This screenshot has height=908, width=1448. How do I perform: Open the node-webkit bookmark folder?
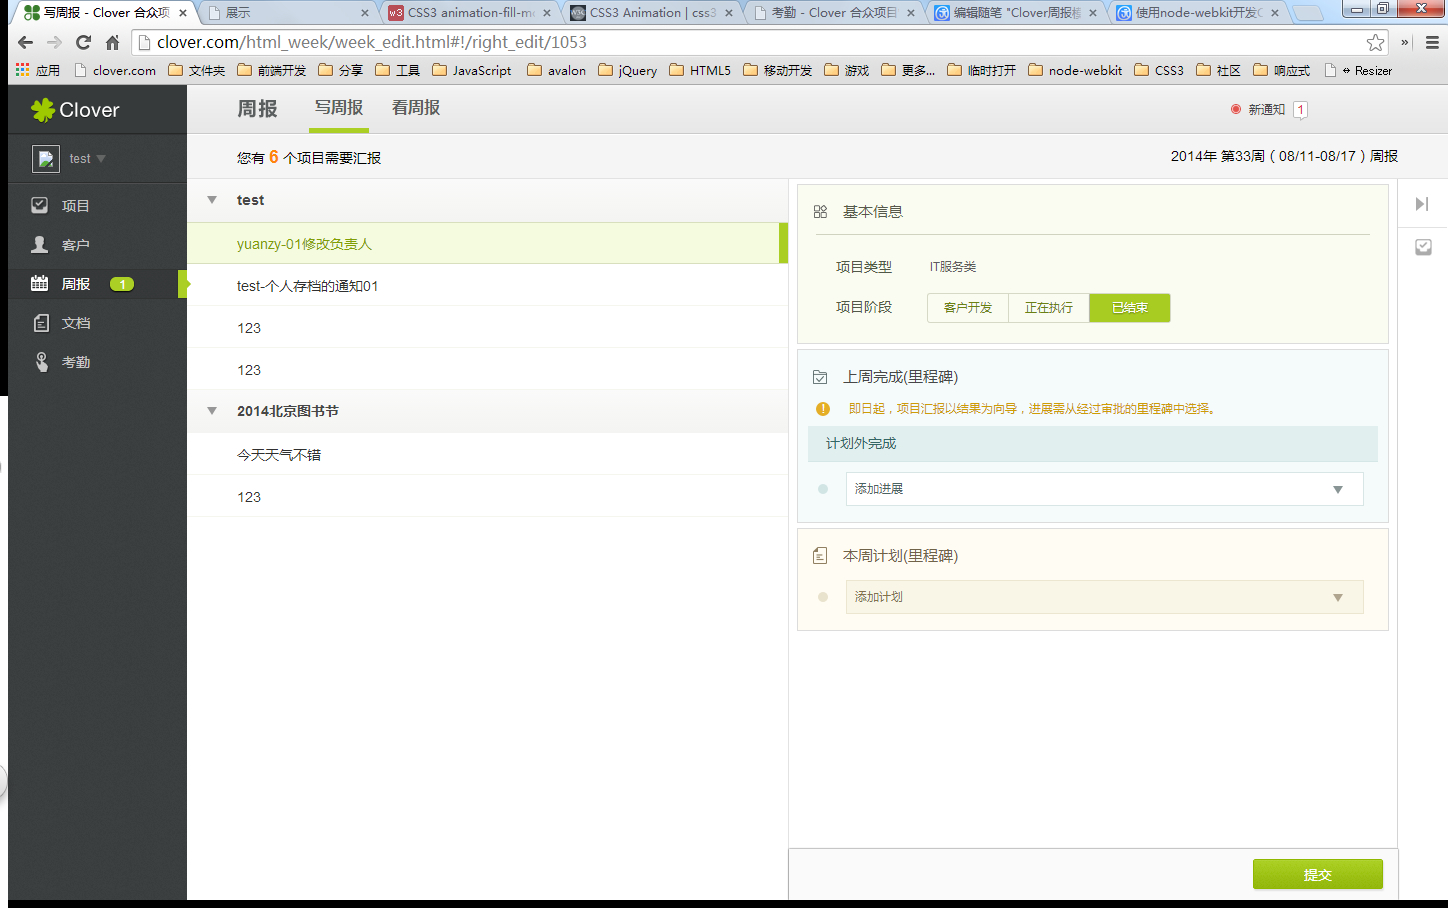(x=1075, y=70)
